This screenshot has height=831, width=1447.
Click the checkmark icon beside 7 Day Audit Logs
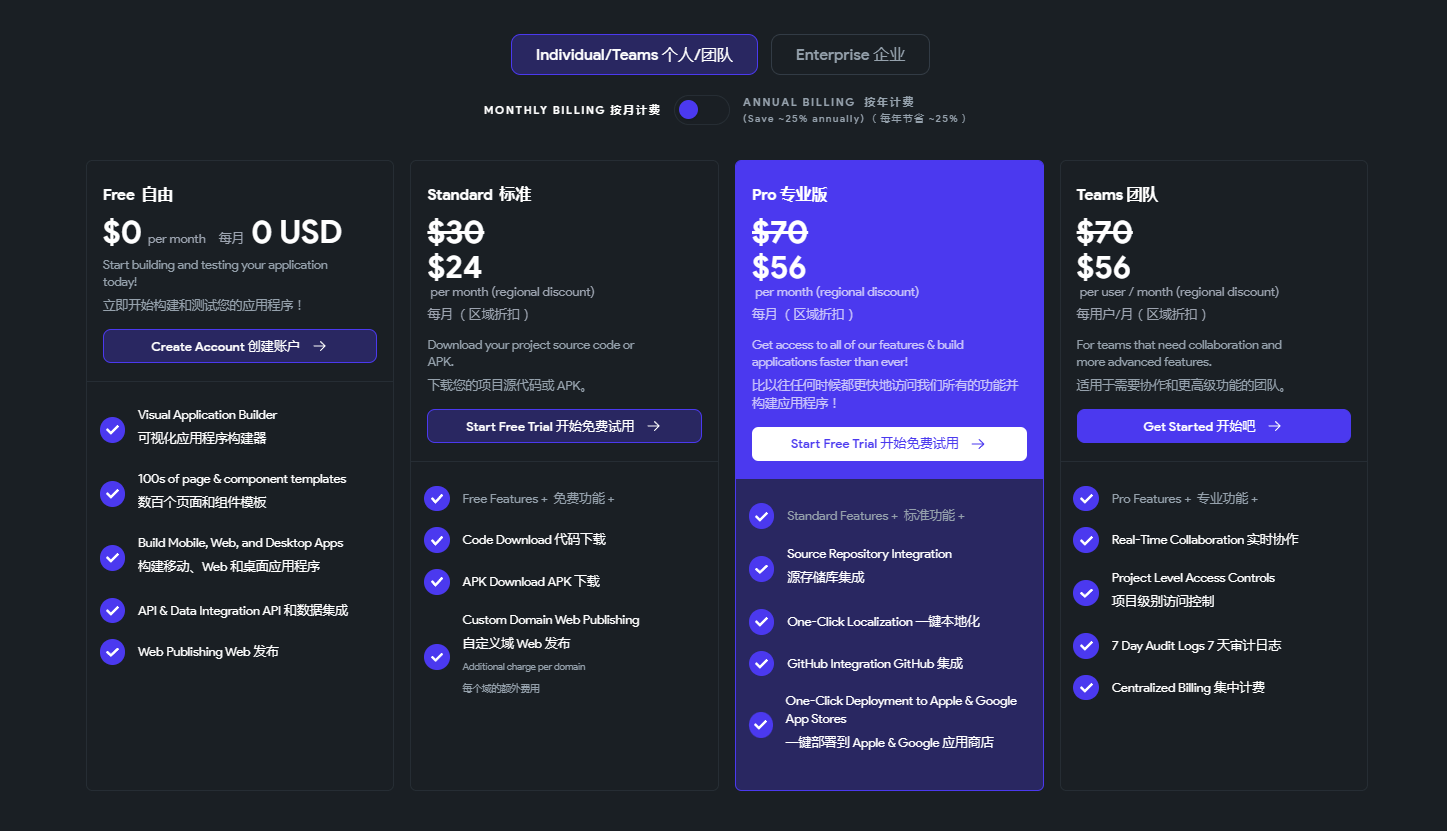coord(1086,645)
